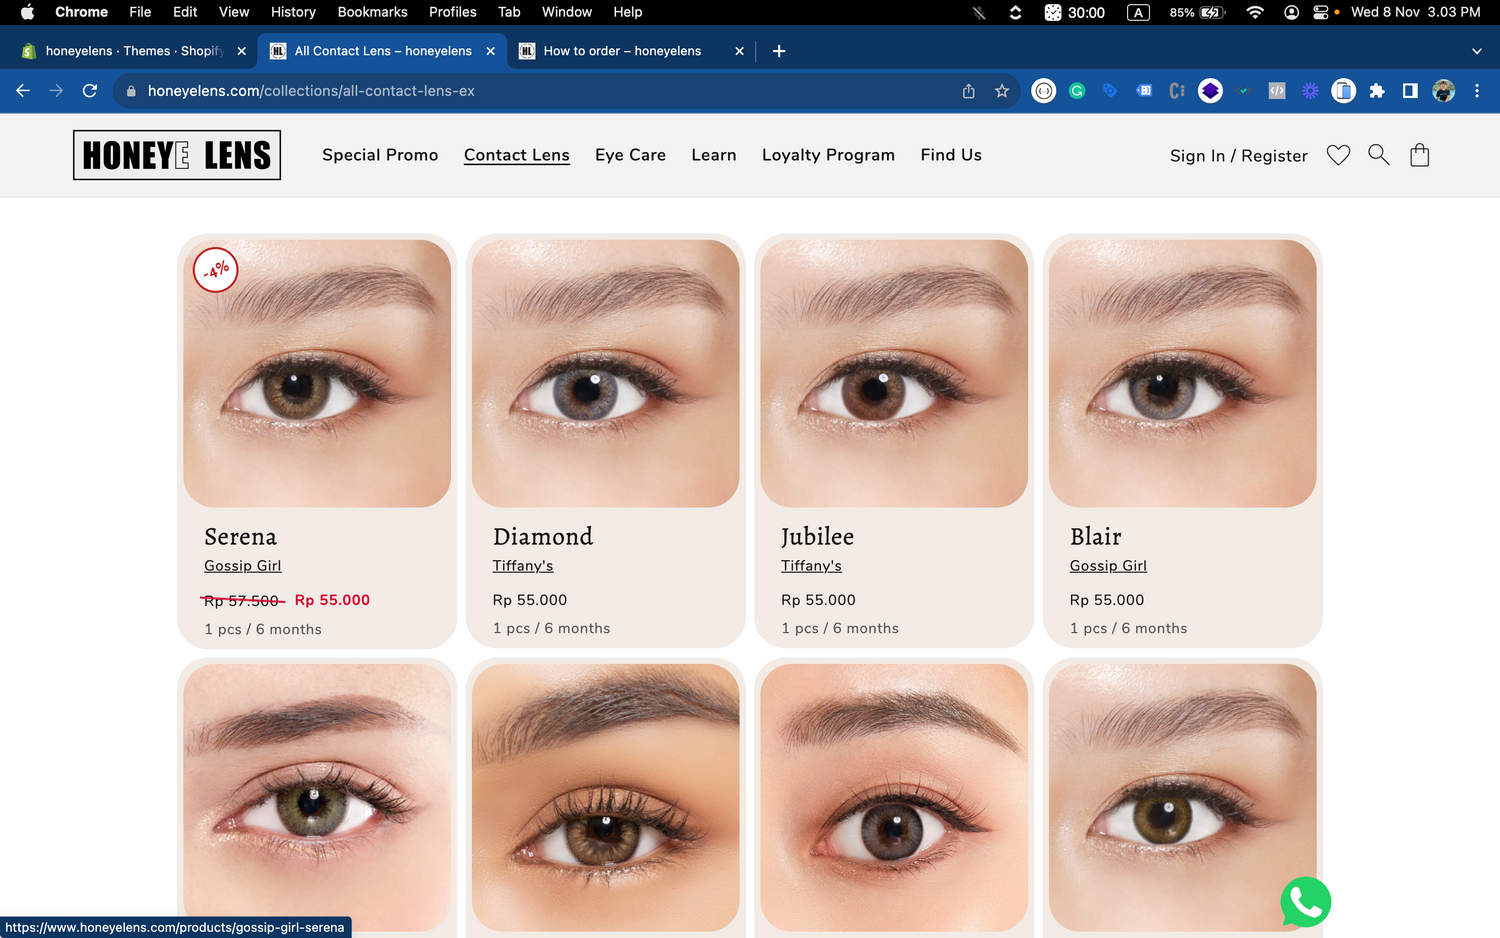The width and height of the screenshot is (1500, 938).
Task: Click Sign In / Register link
Action: tap(1238, 156)
